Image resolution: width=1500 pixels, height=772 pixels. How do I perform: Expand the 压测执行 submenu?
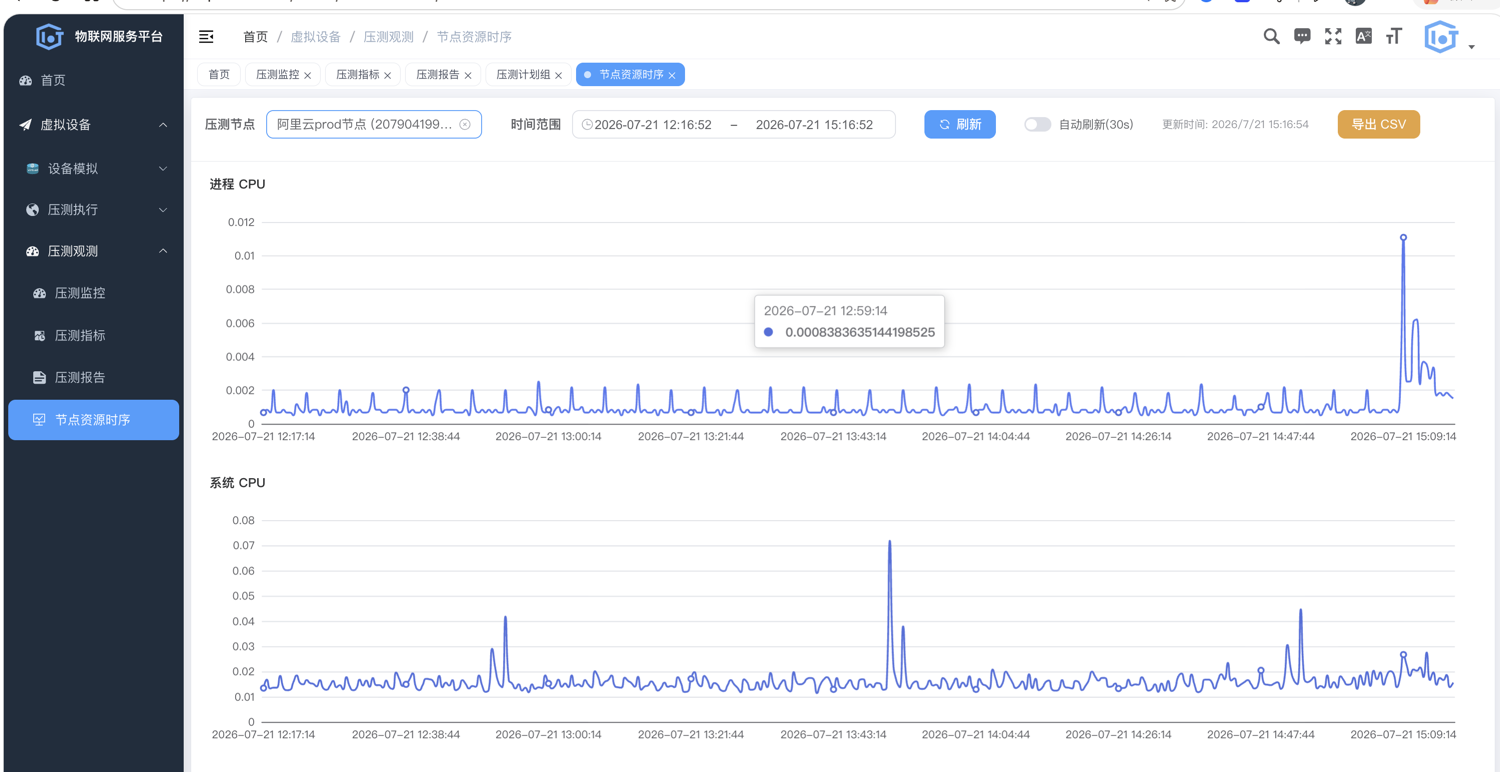point(92,210)
